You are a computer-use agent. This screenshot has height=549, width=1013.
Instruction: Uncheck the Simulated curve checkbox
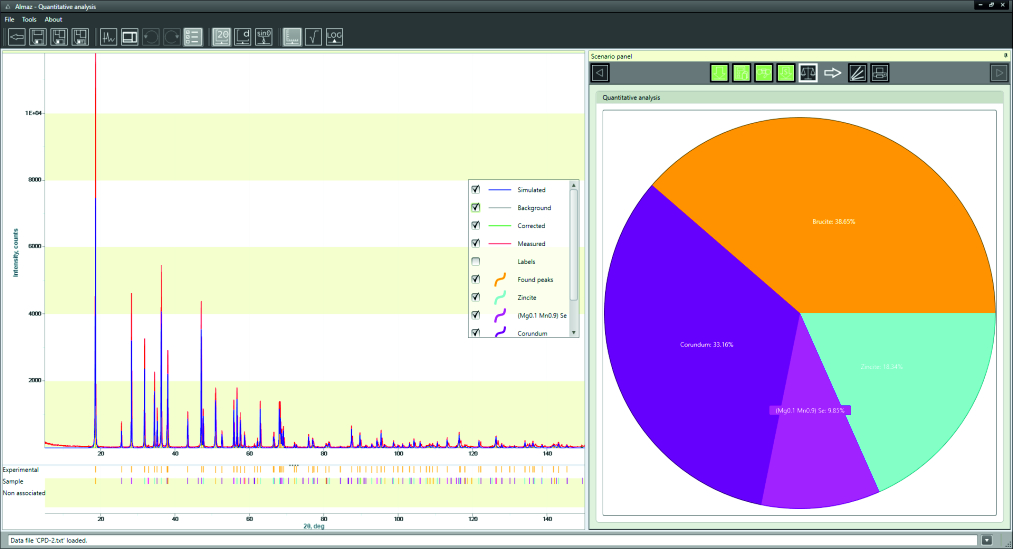pos(476,190)
